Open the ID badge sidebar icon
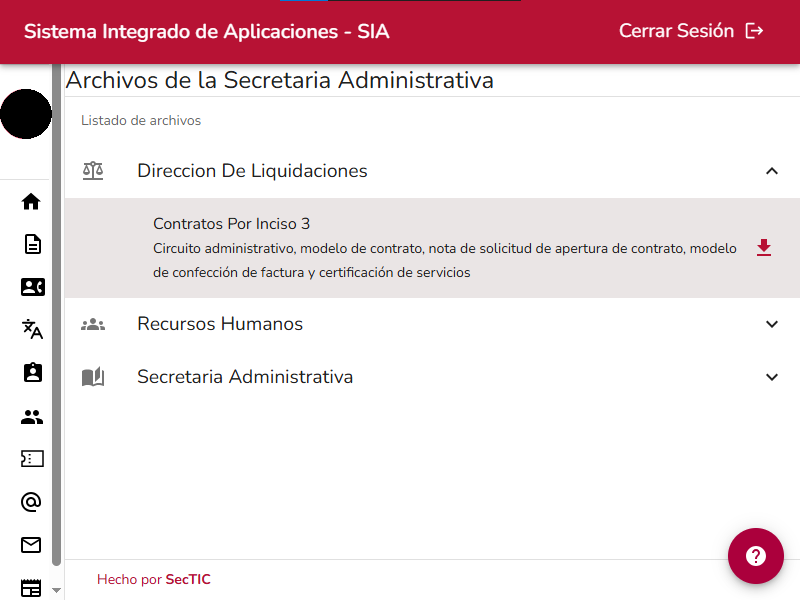Image resolution: width=800 pixels, height=600 pixels. point(31,372)
